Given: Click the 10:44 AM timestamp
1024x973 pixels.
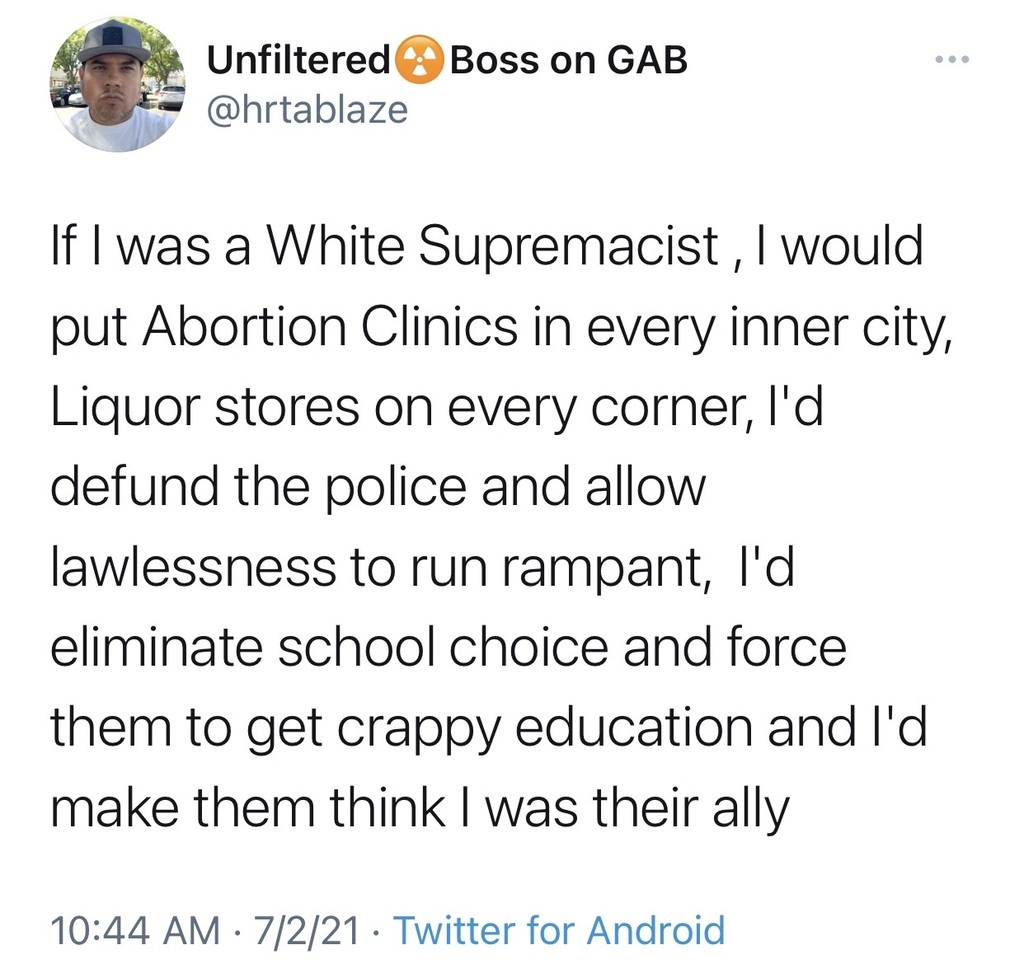Looking at the screenshot, I should click(135, 929).
